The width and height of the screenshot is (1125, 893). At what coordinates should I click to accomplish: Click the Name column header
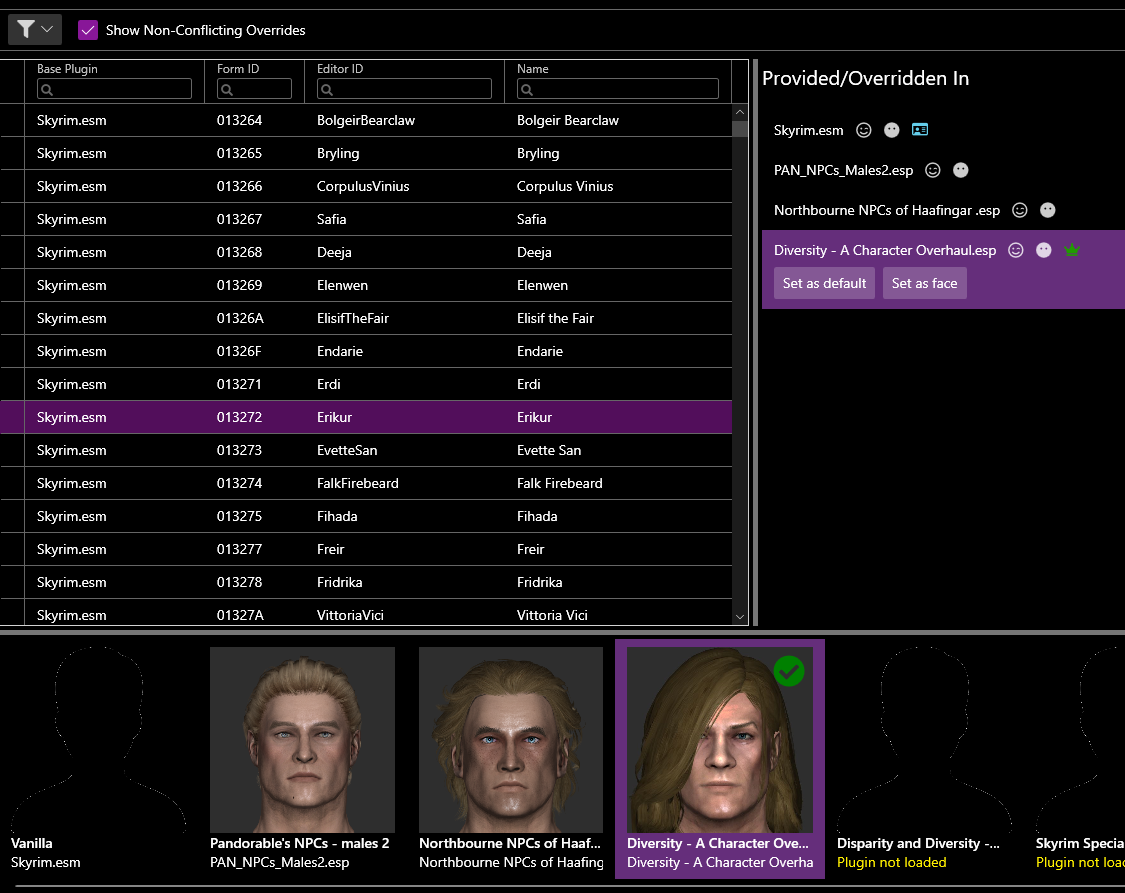point(532,69)
